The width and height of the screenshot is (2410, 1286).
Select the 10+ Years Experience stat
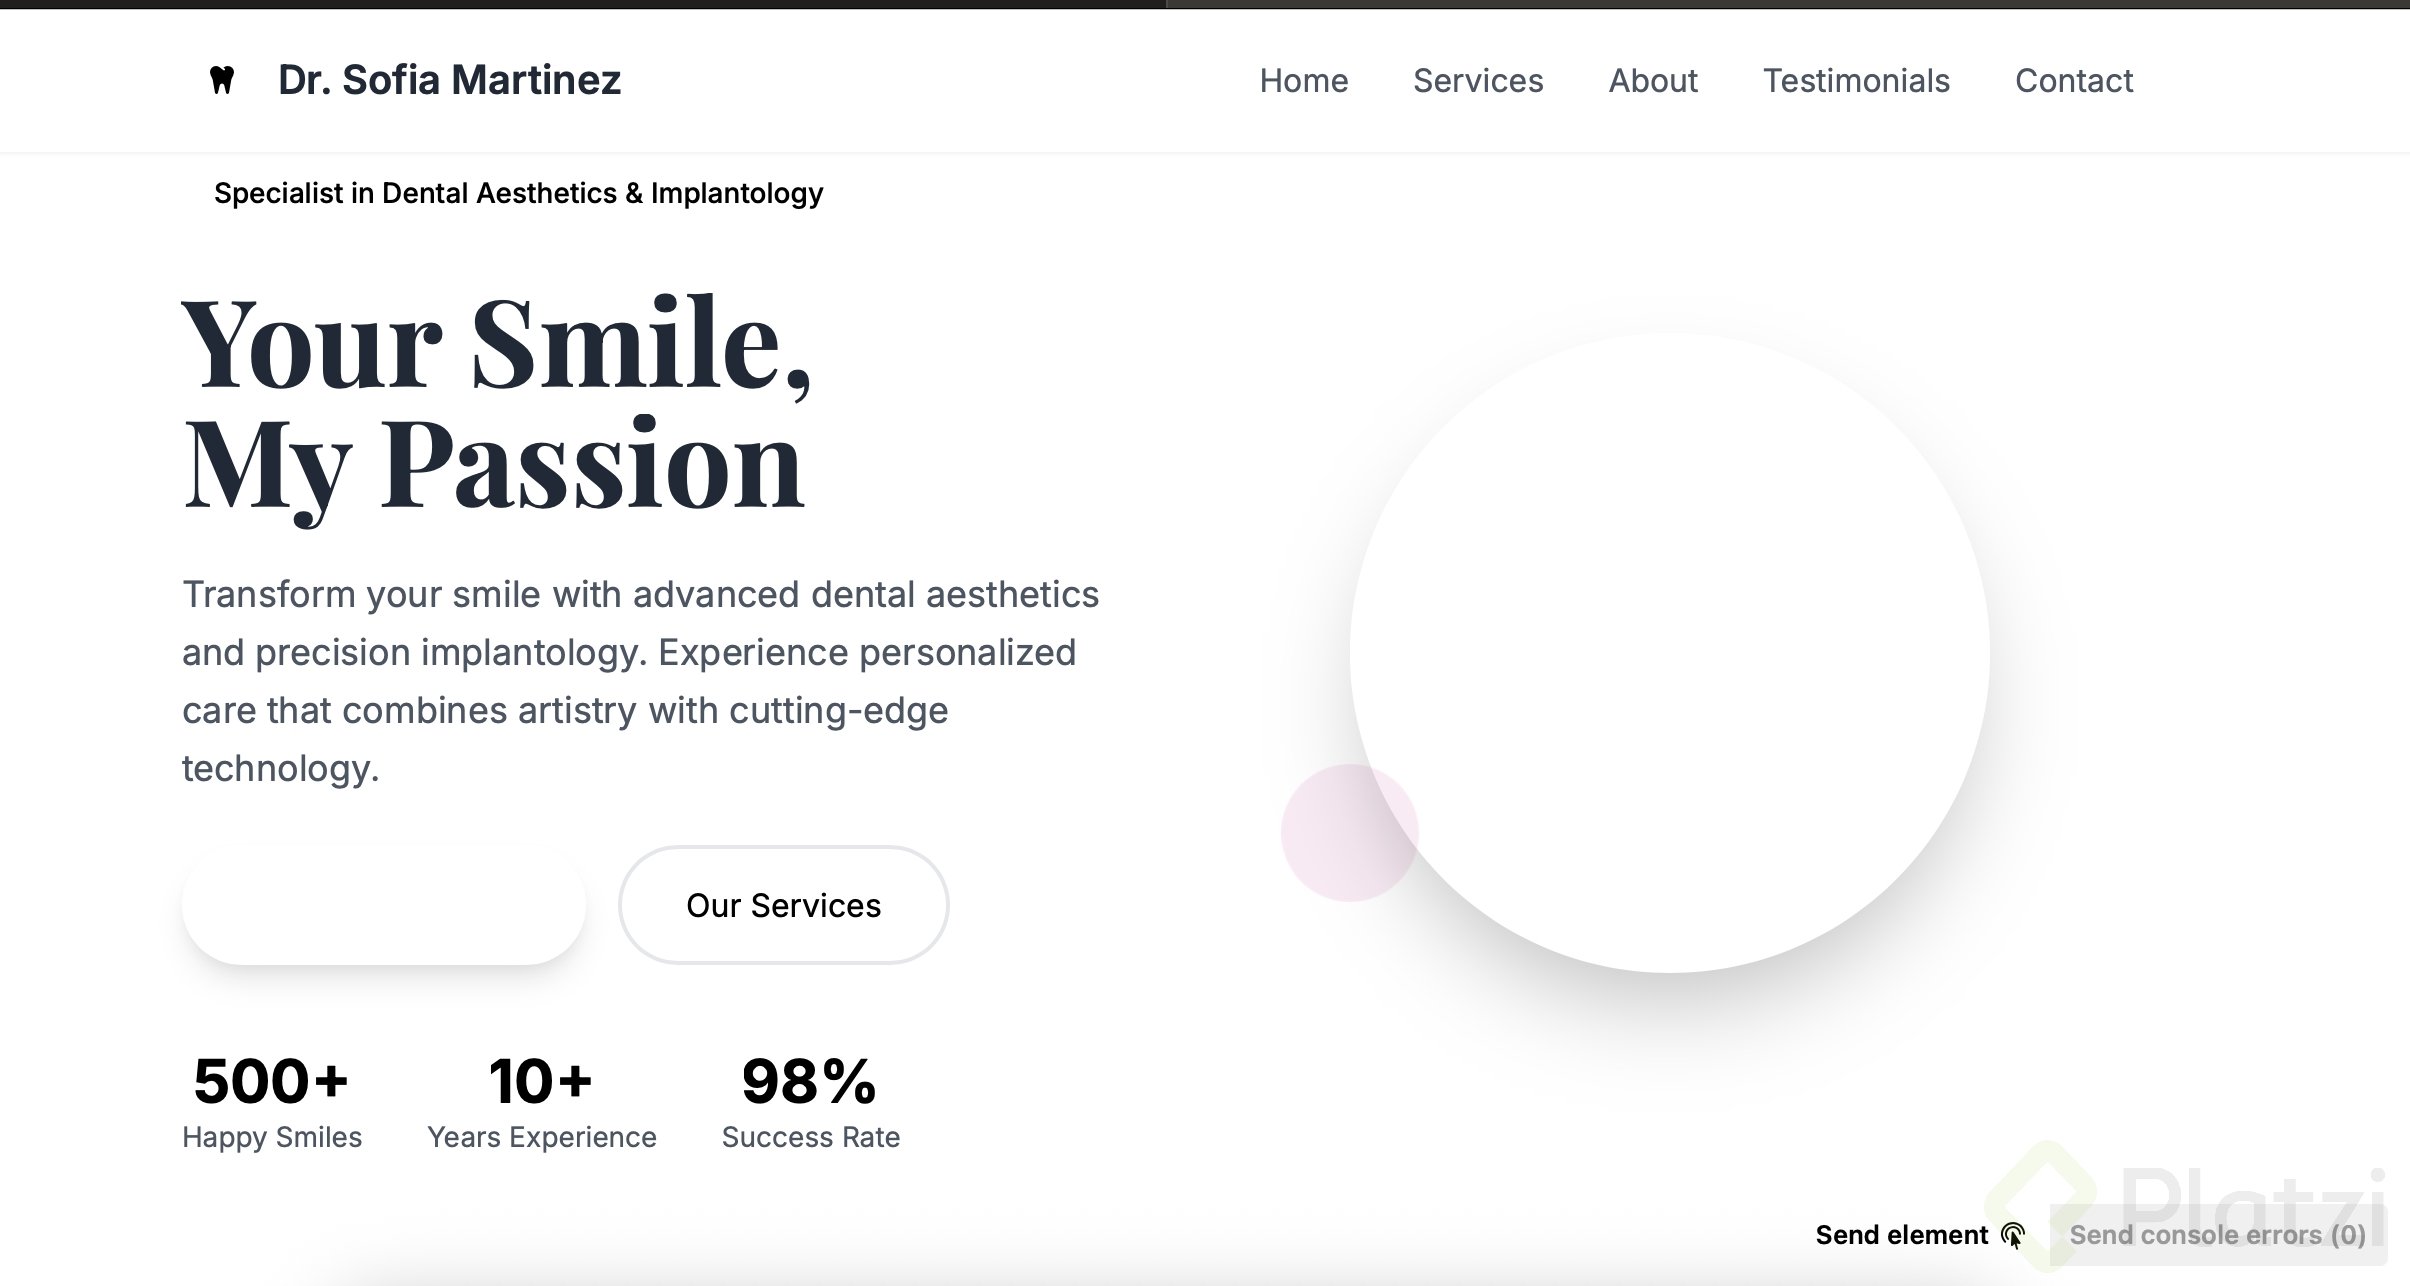click(x=541, y=1101)
